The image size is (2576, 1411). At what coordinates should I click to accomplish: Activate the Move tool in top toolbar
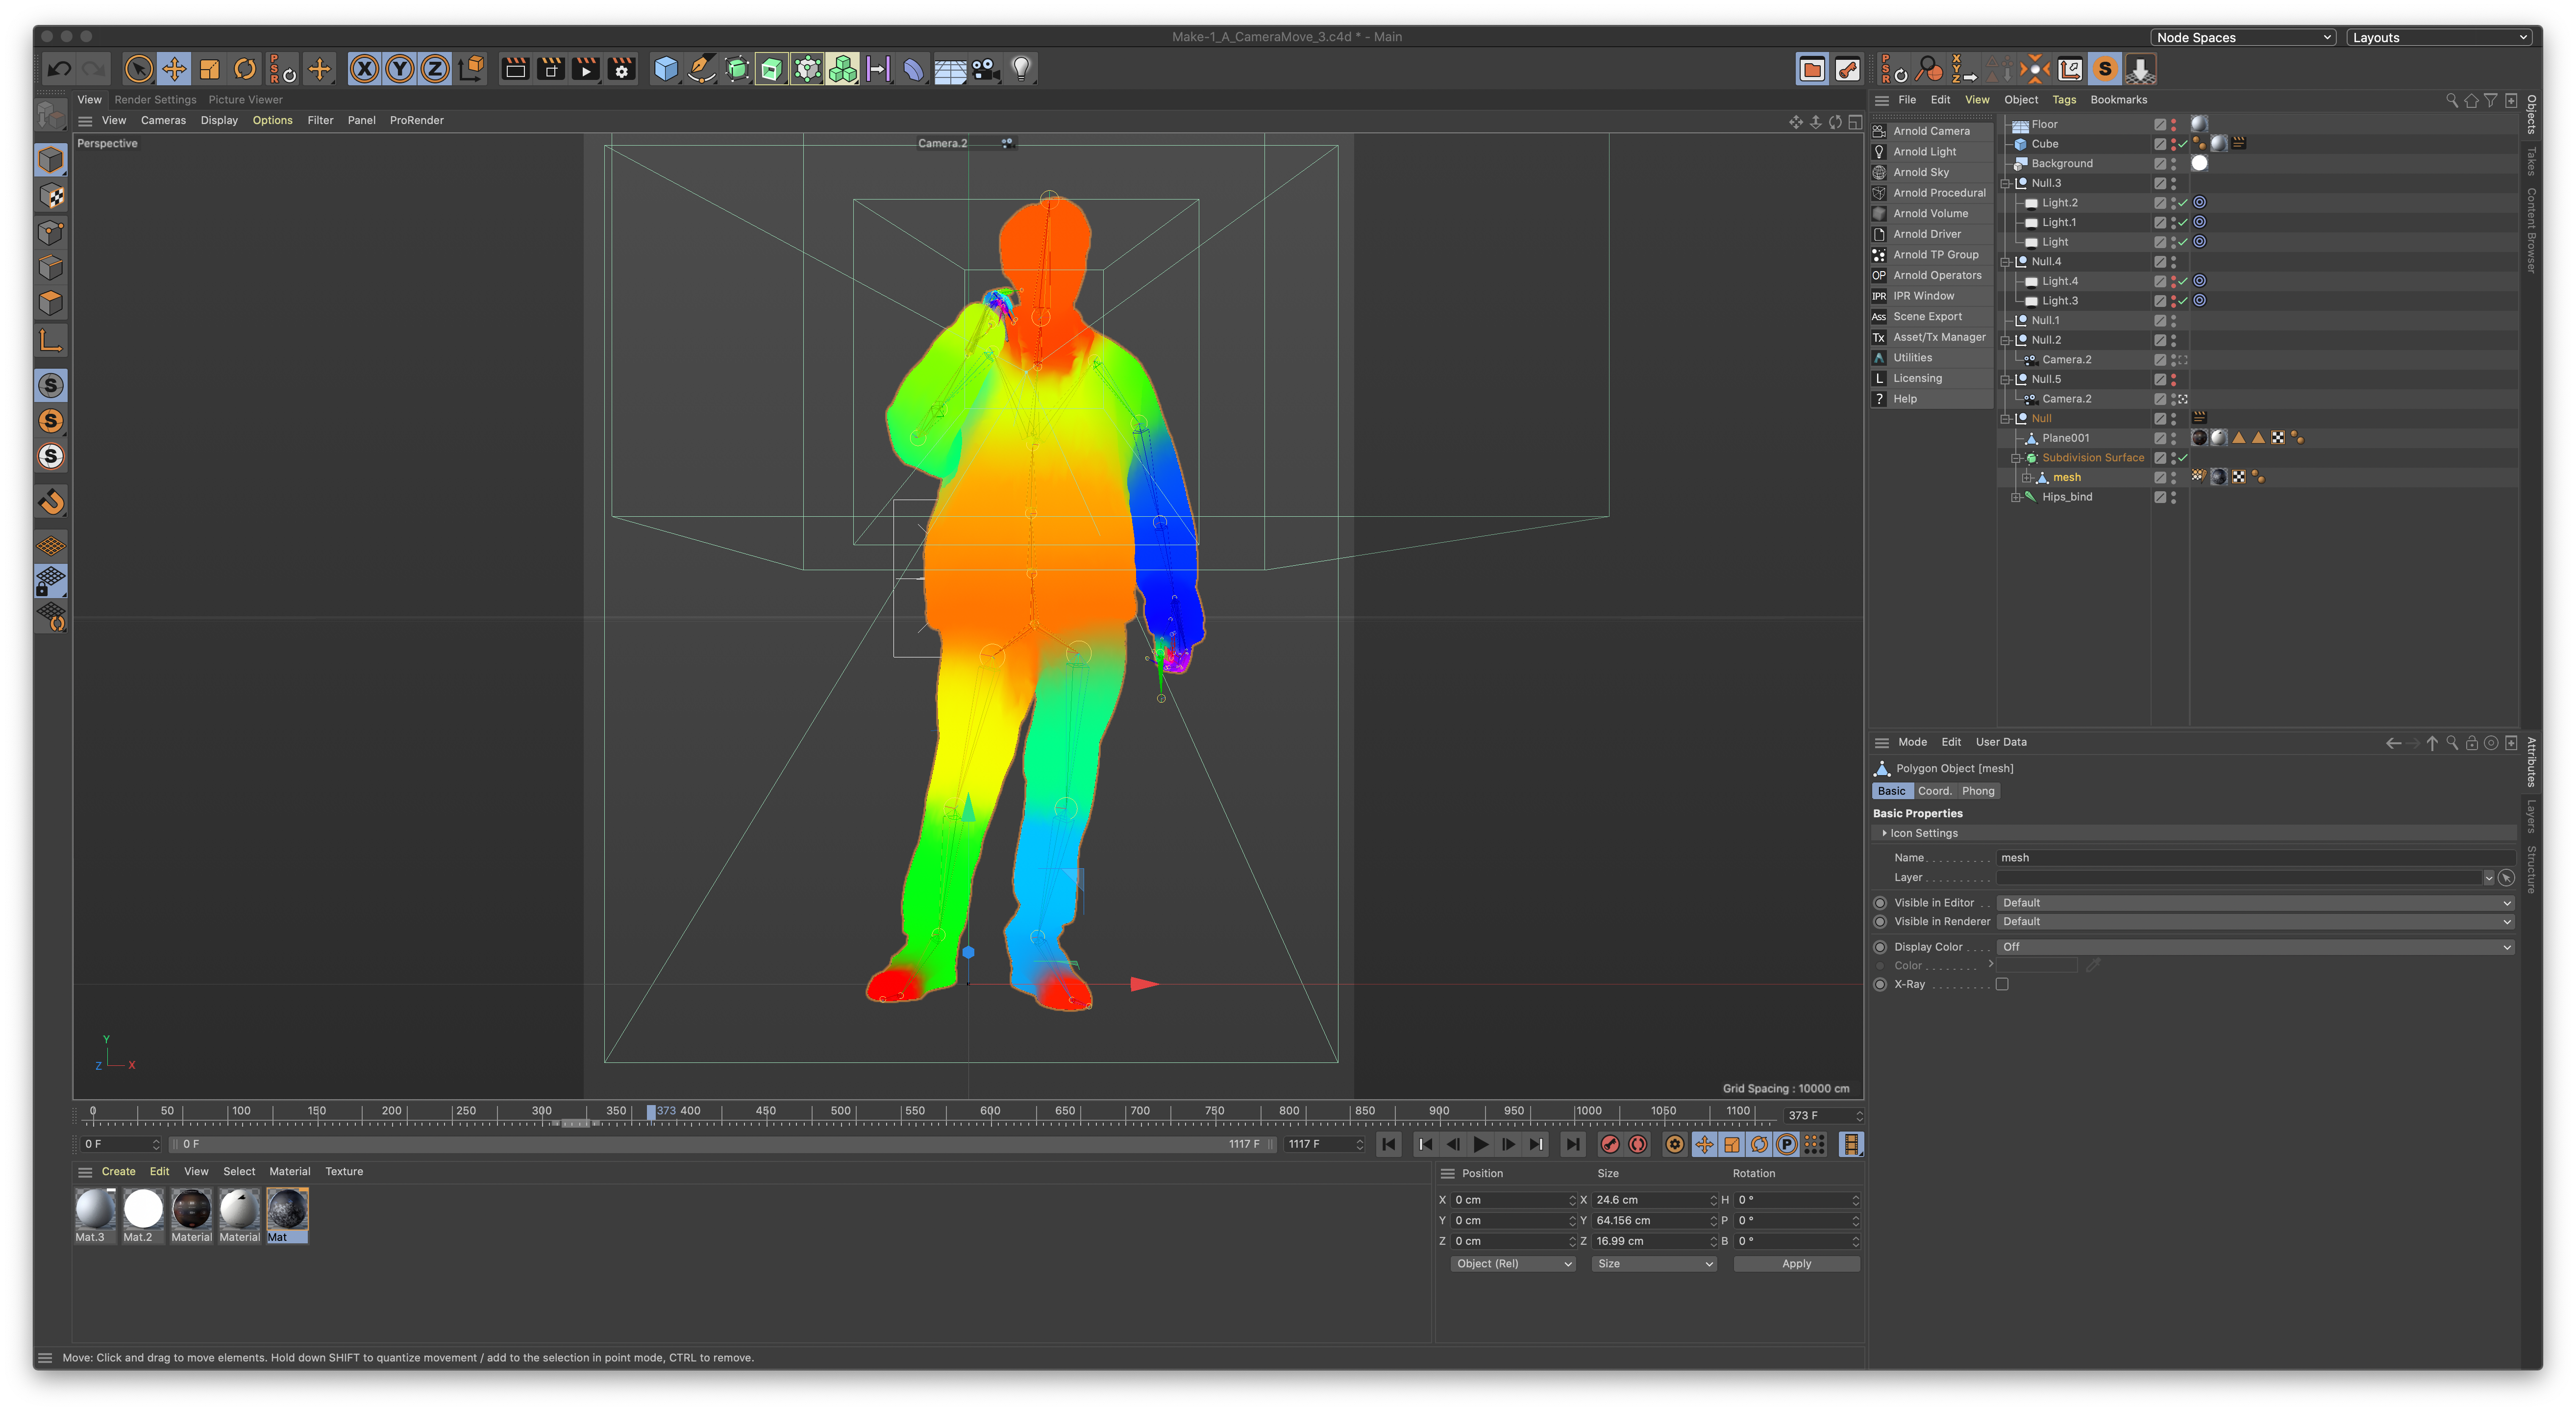tap(174, 69)
